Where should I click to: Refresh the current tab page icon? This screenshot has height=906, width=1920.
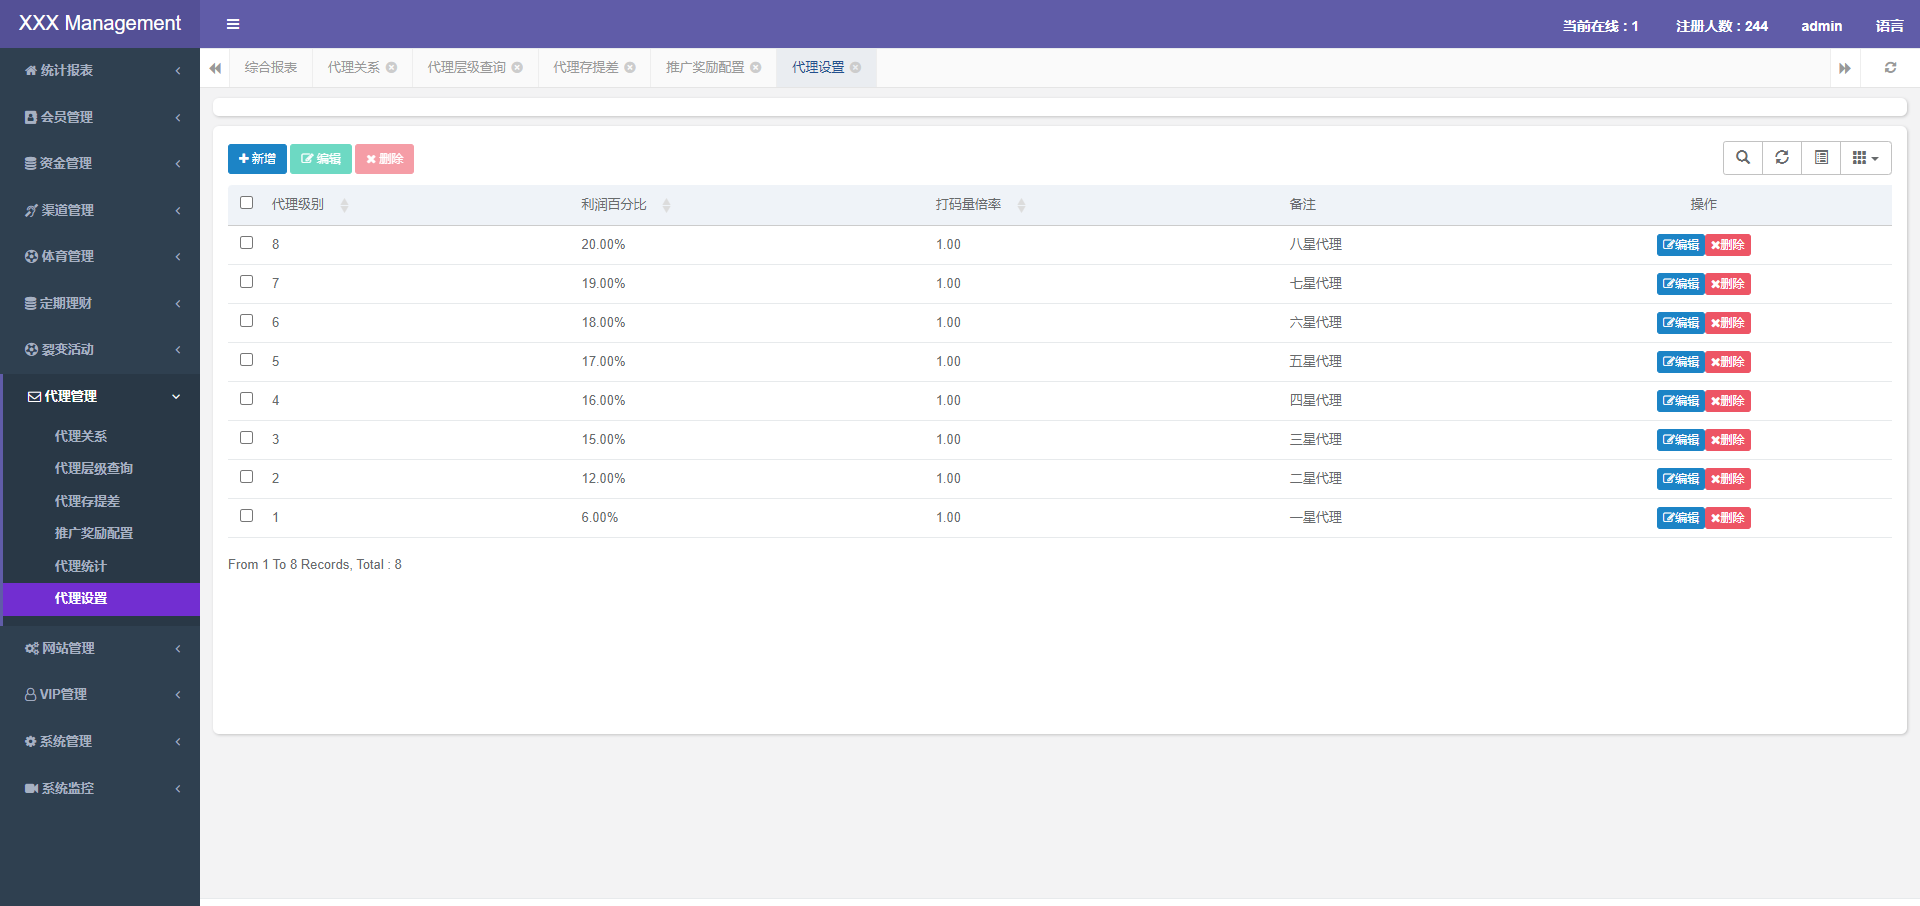[1890, 68]
